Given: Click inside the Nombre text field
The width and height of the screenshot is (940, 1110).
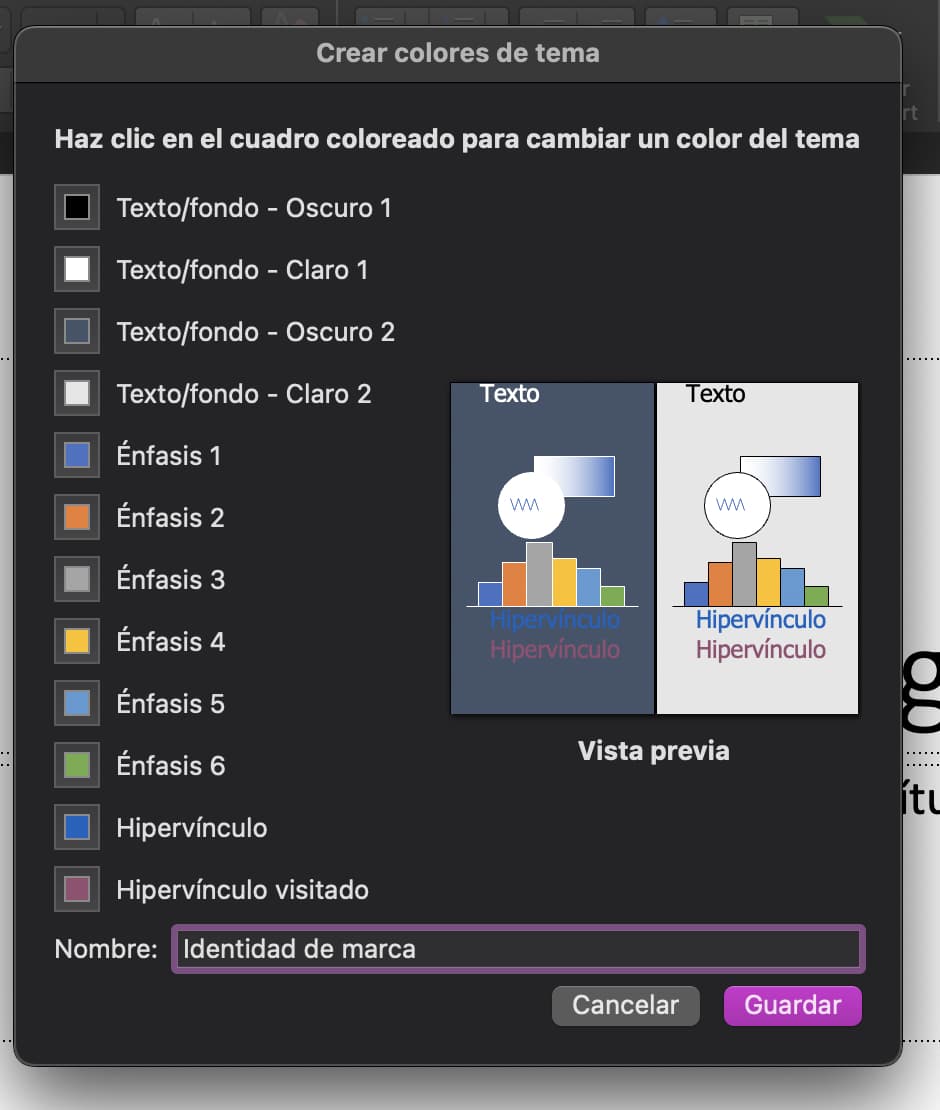Looking at the screenshot, I should tap(516, 948).
